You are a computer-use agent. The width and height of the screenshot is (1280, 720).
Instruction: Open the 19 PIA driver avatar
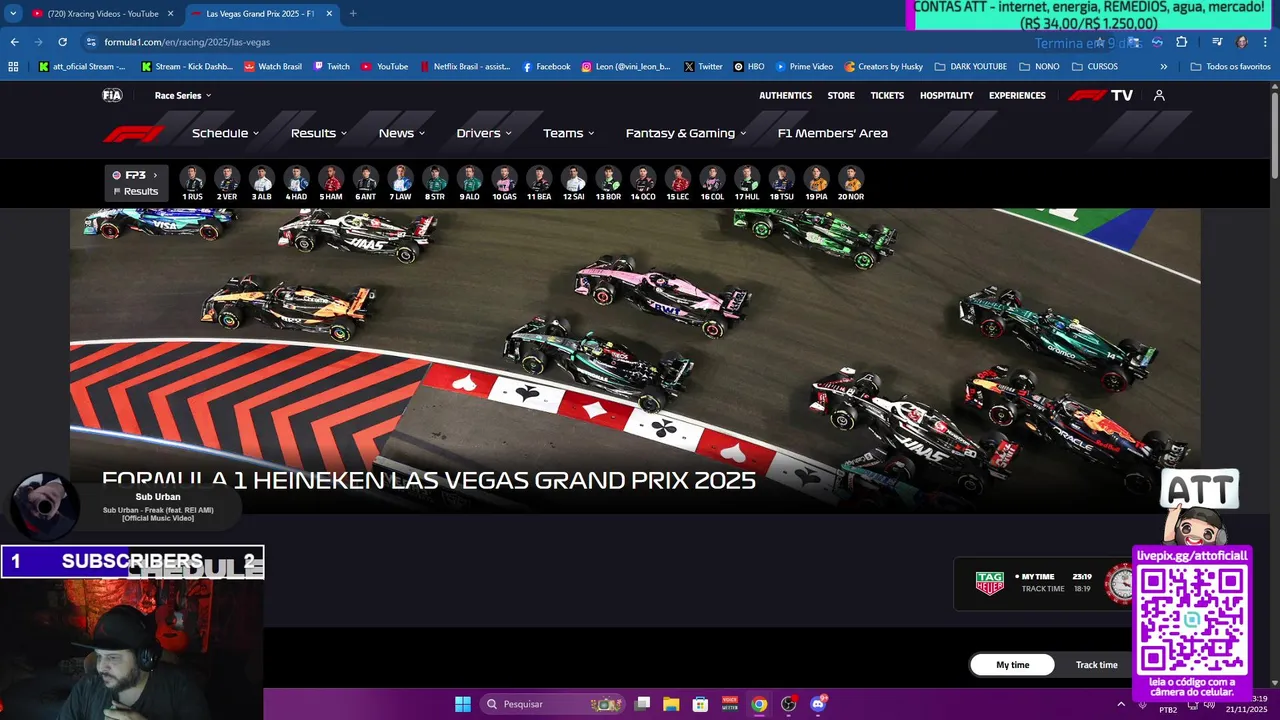pyautogui.click(x=816, y=183)
